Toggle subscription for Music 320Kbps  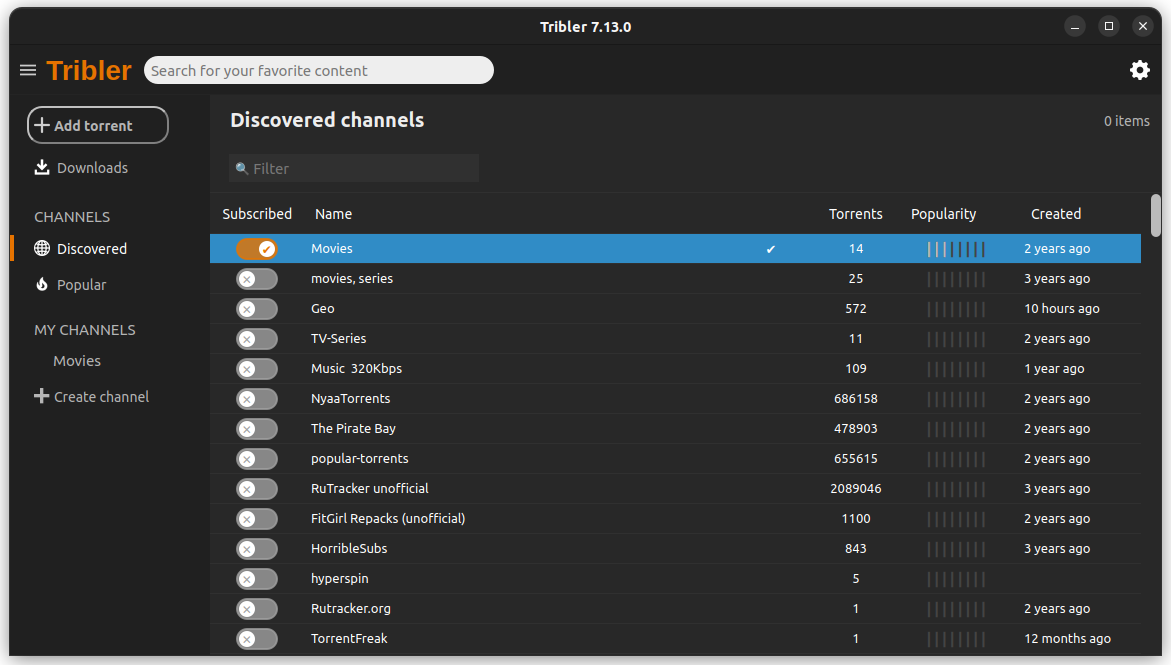[x=257, y=368]
